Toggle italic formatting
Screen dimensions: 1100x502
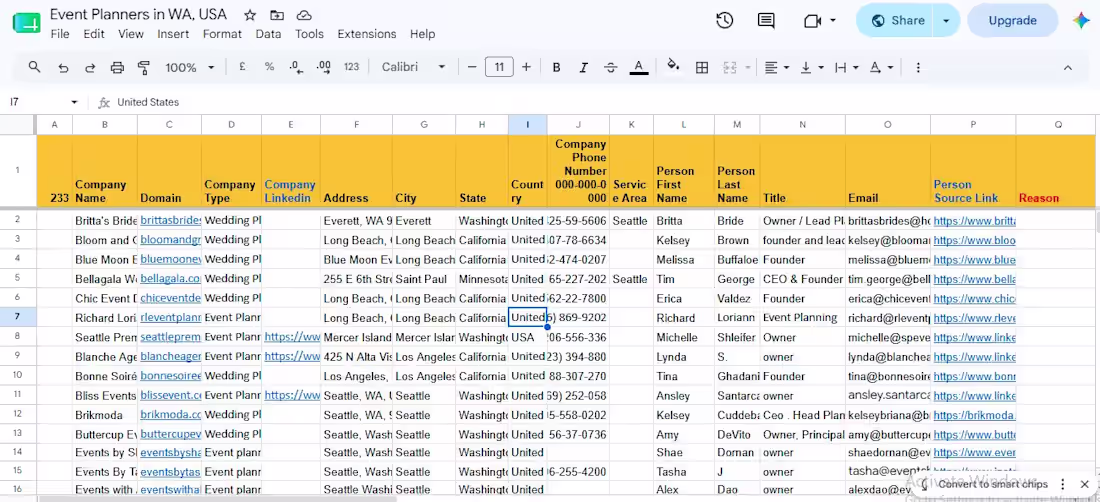(583, 67)
